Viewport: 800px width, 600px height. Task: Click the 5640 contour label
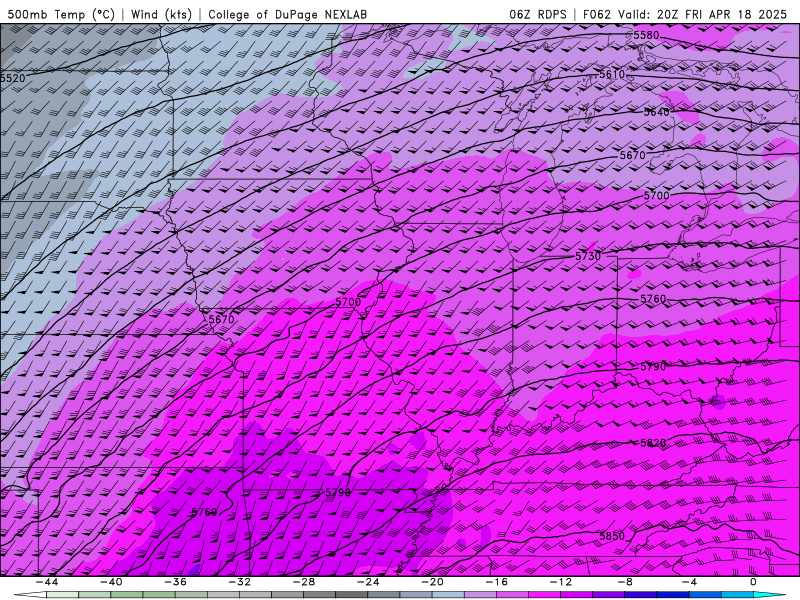[x=656, y=112]
